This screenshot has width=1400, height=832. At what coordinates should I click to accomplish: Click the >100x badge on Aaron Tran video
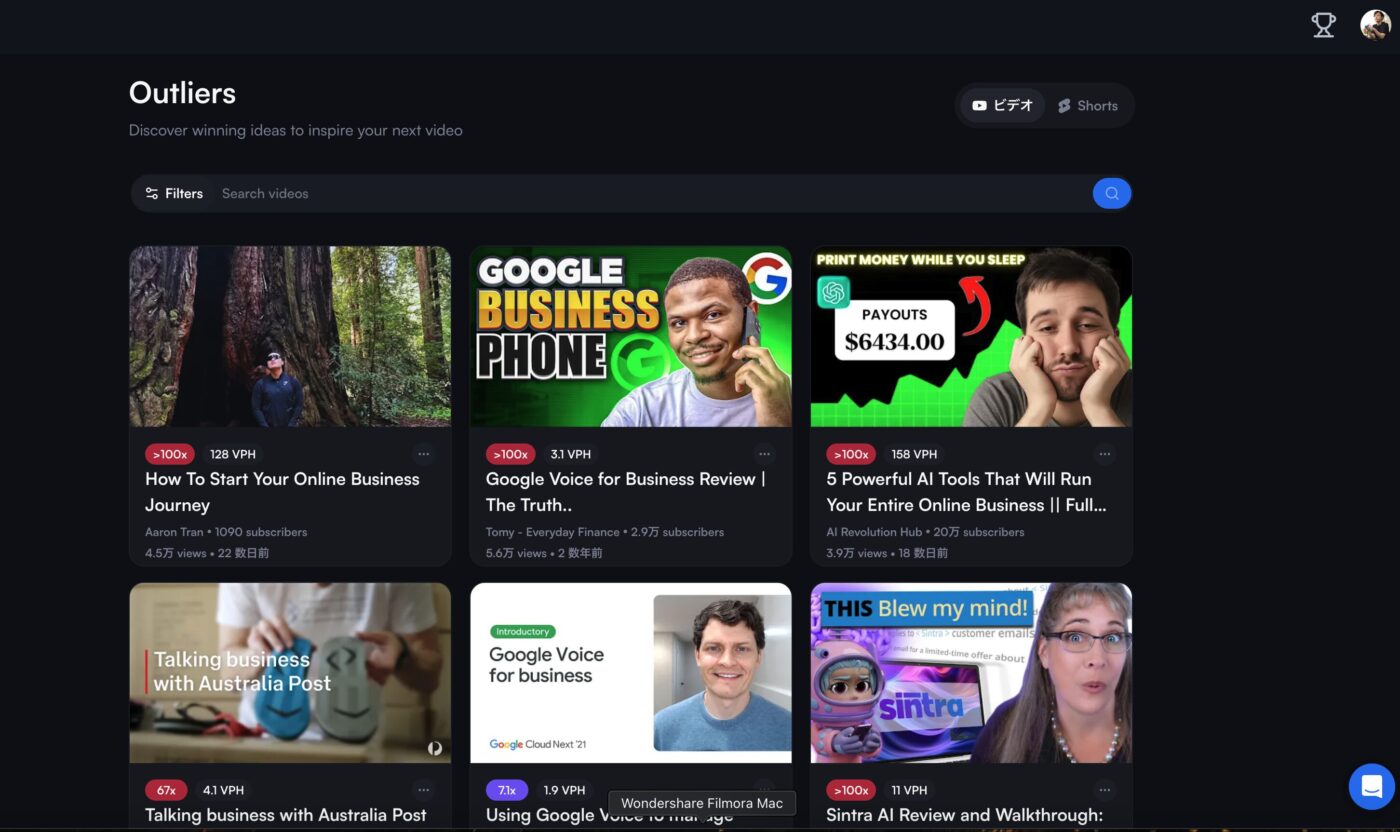pyautogui.click(x=170, y=454)
